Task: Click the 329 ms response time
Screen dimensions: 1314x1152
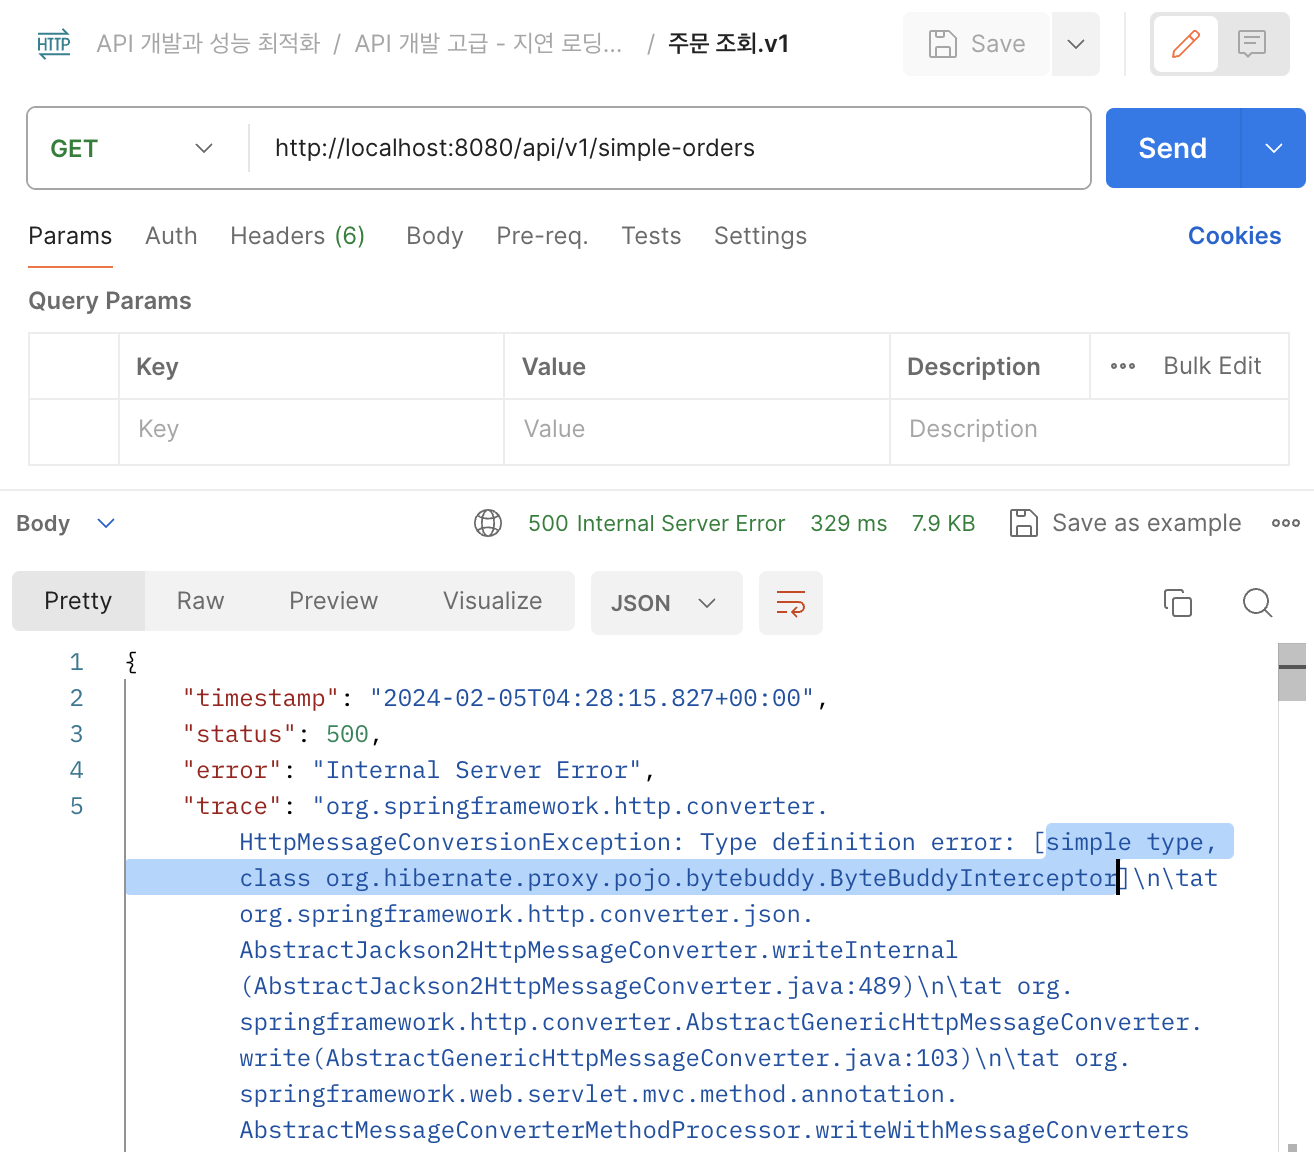Action: coord(848,523)
